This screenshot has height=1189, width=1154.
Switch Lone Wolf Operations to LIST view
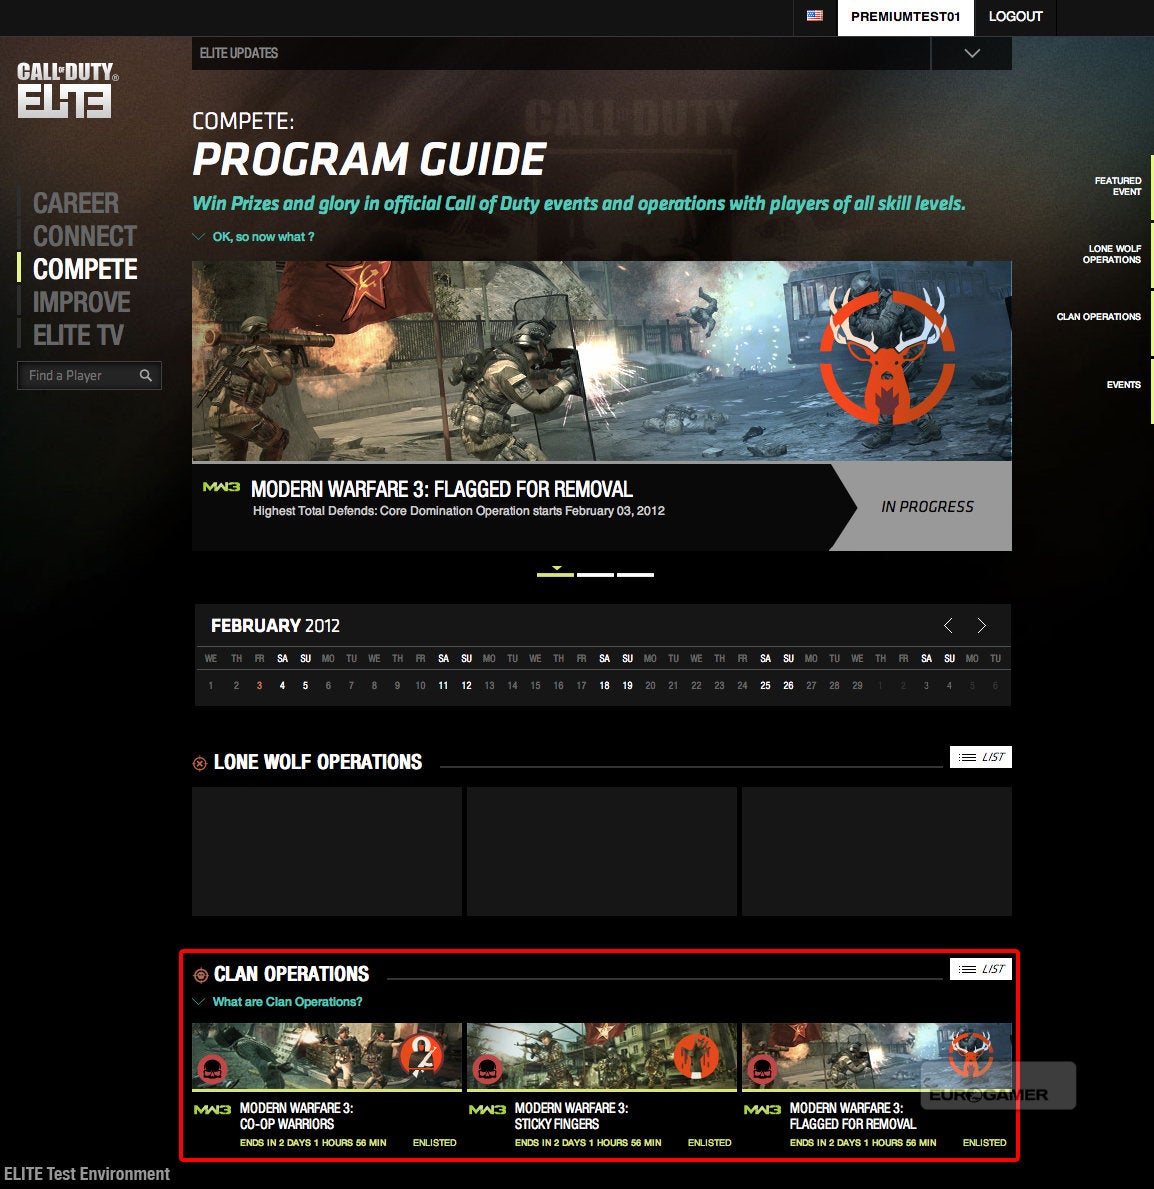coord(980,757)
